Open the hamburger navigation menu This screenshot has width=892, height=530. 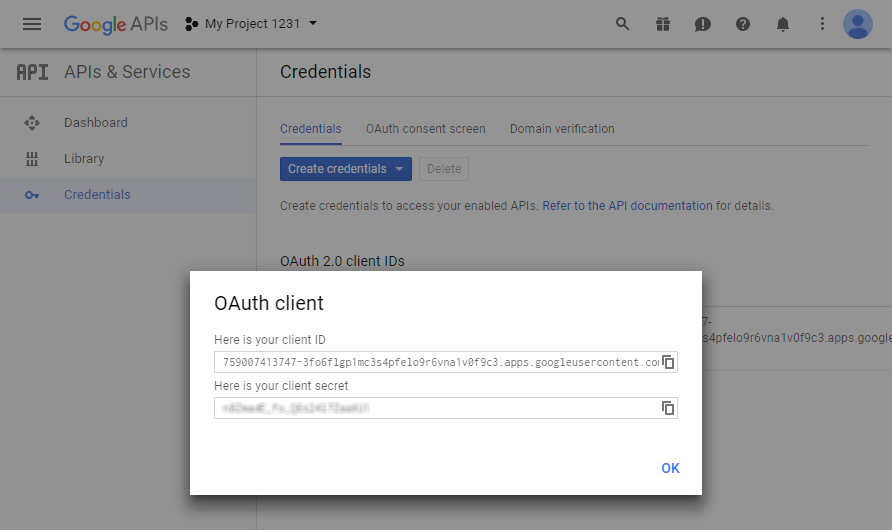32,24
